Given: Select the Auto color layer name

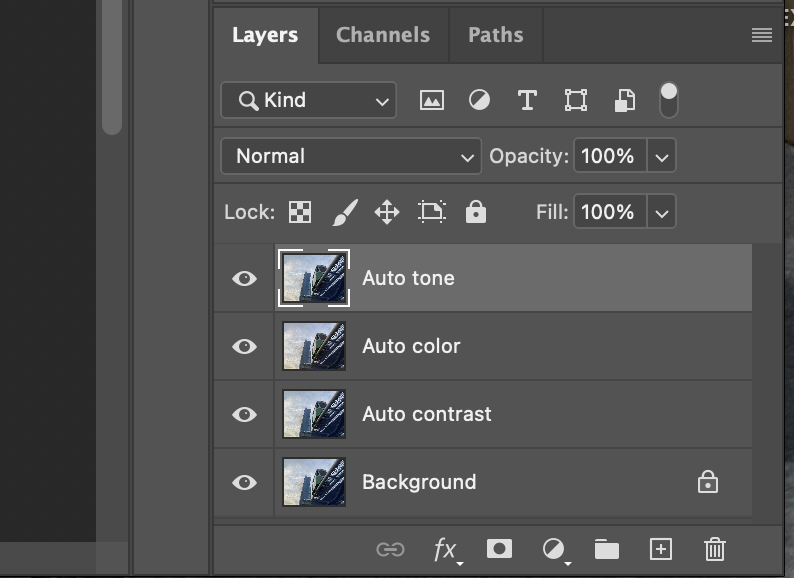Looking at the screenshot, I should pyautogui.click(x=411, y=346).
